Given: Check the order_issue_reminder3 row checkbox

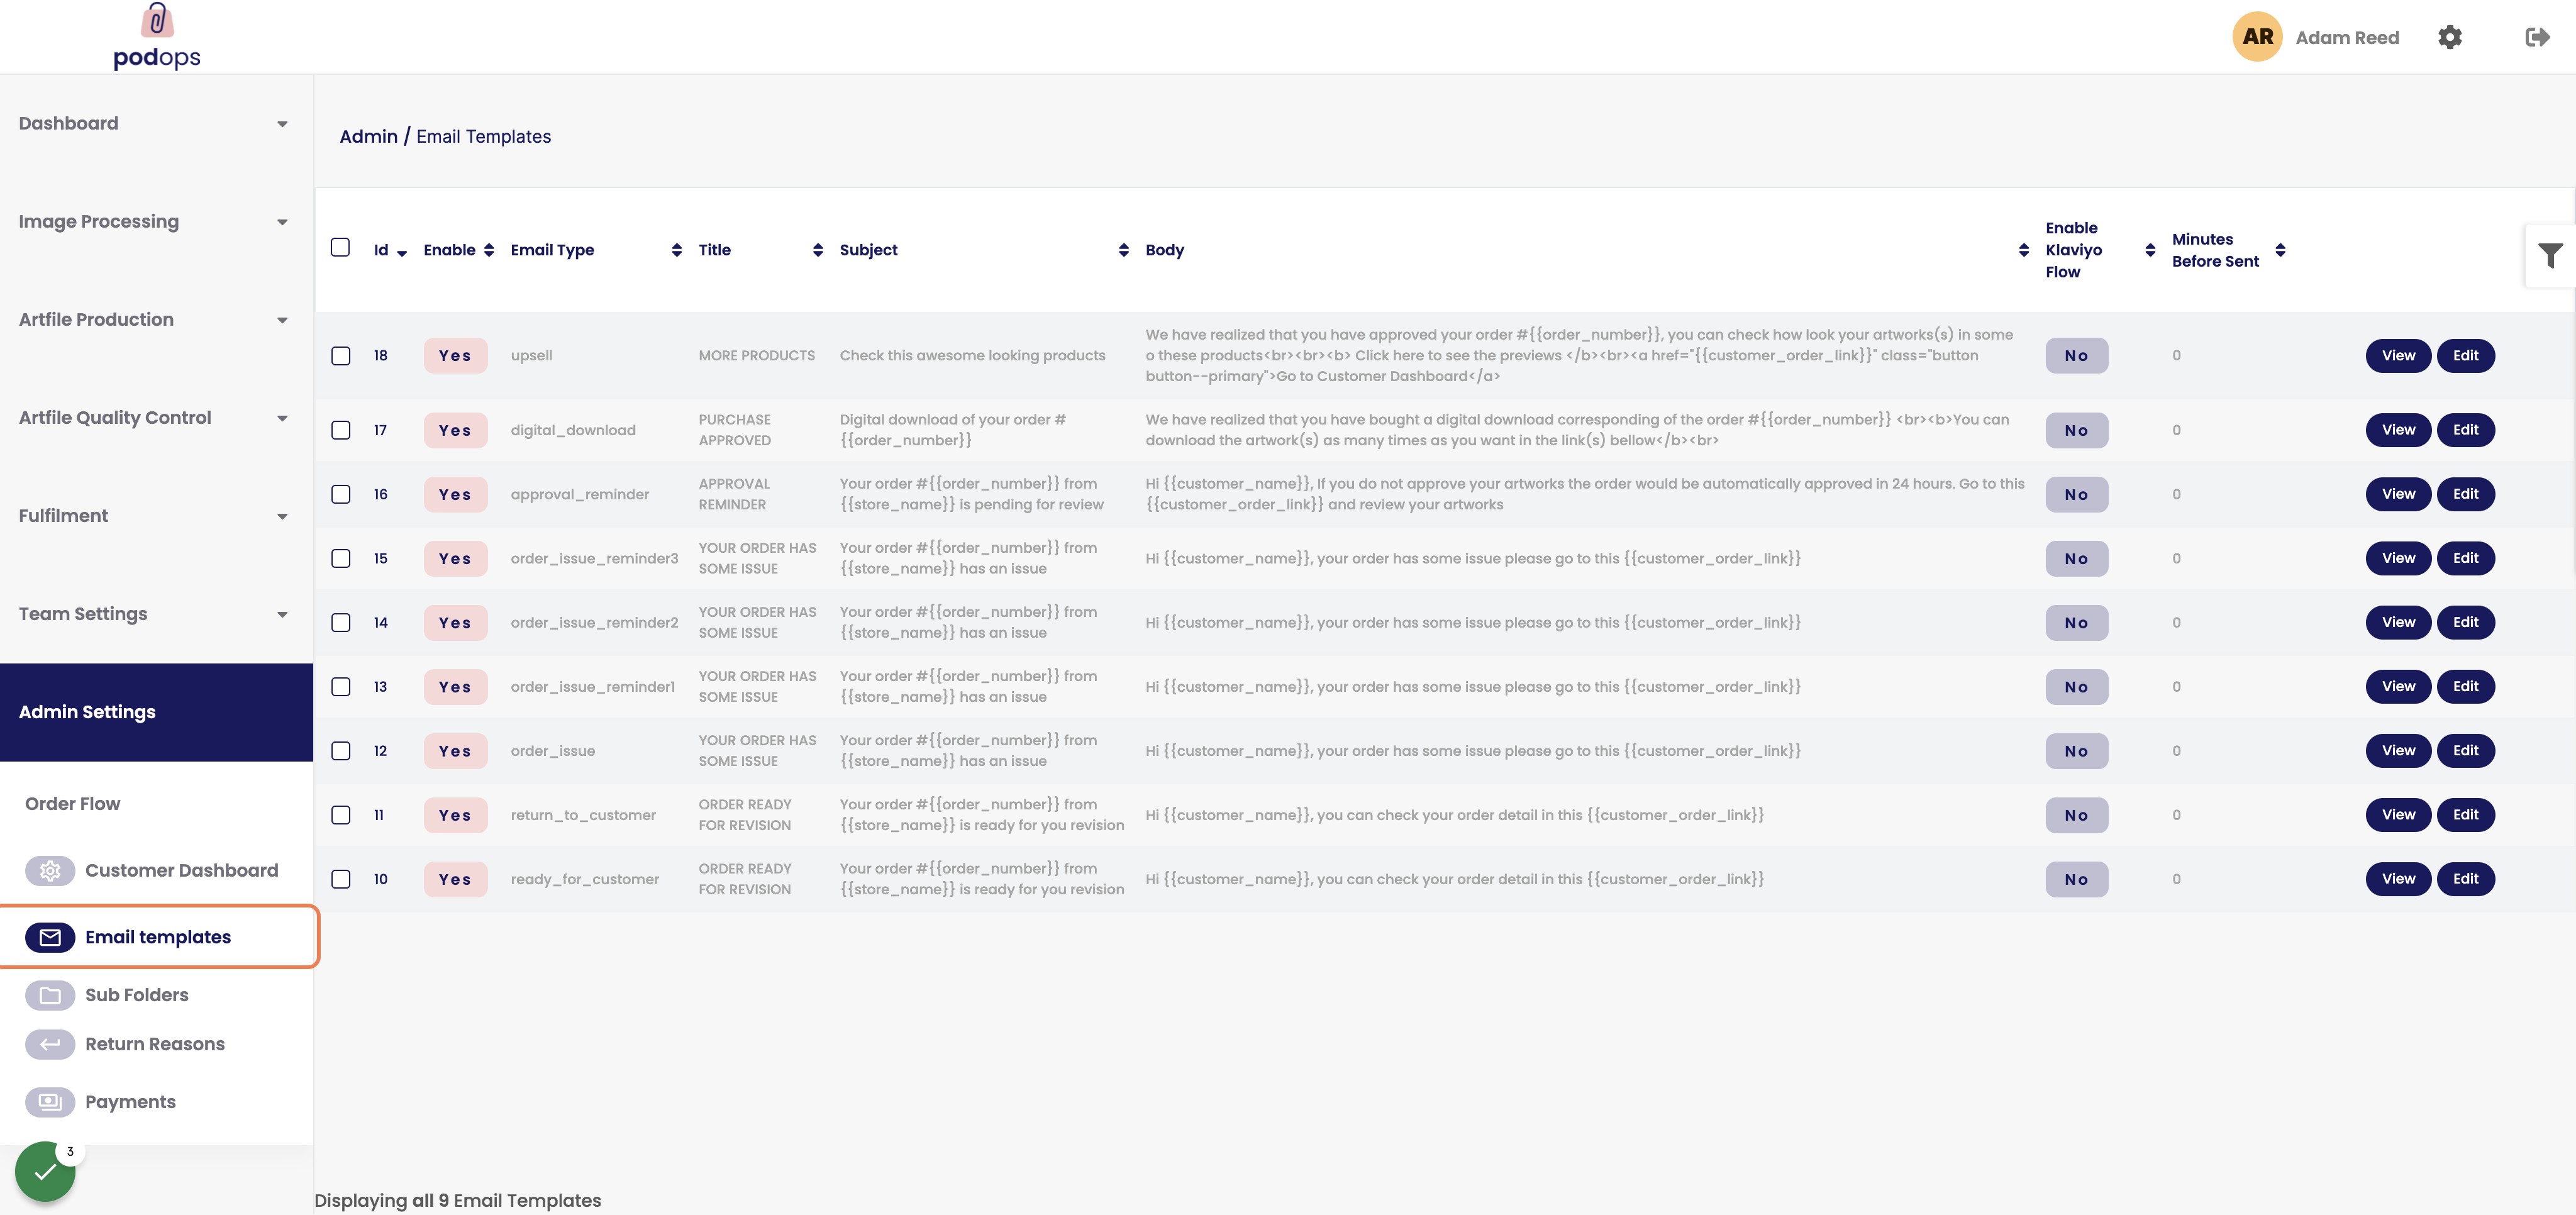Looking at the screenshot, I should tap(341, 558).
